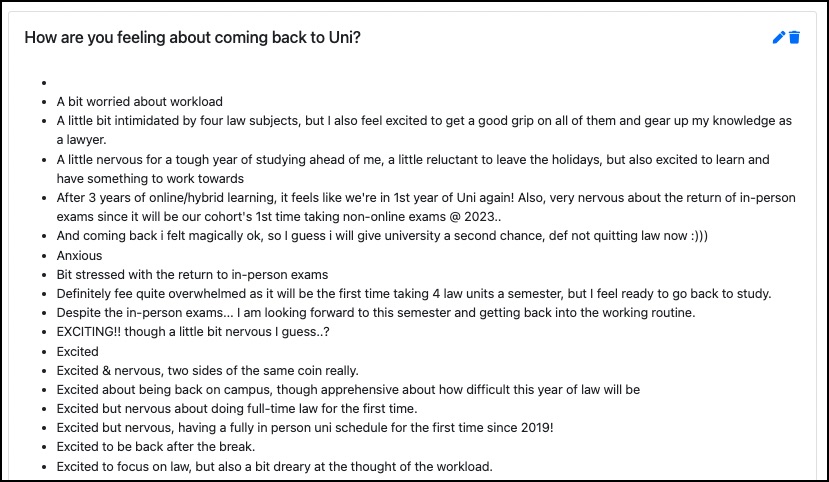Select 'Bit stressed with the return' response

pos(192,275)
